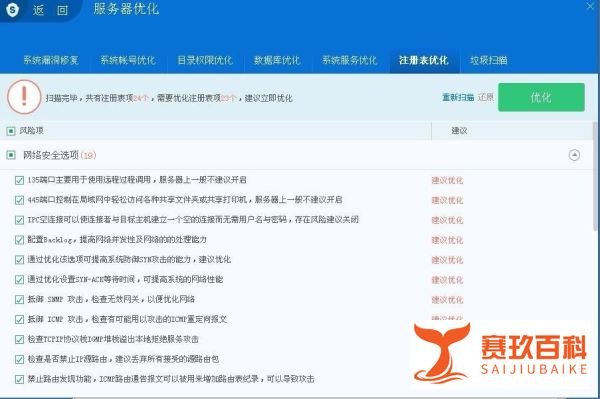Viewport: 600px width, 399px height.
Task: Select the 445端口控制 row text
Action: pos(185,200)
